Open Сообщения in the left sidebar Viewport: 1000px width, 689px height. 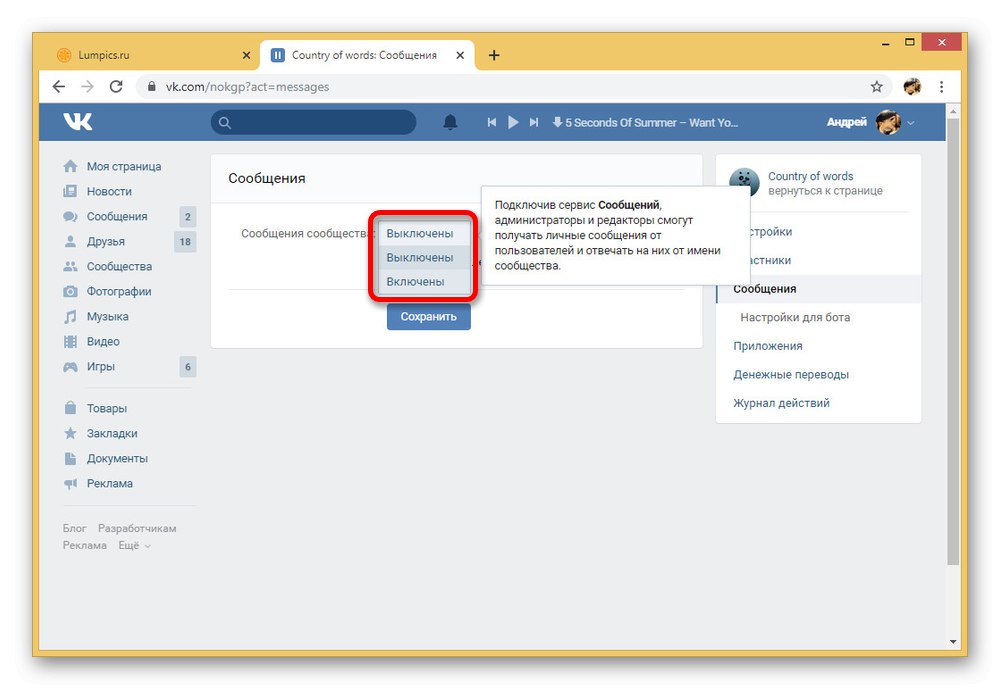[117, 216]
